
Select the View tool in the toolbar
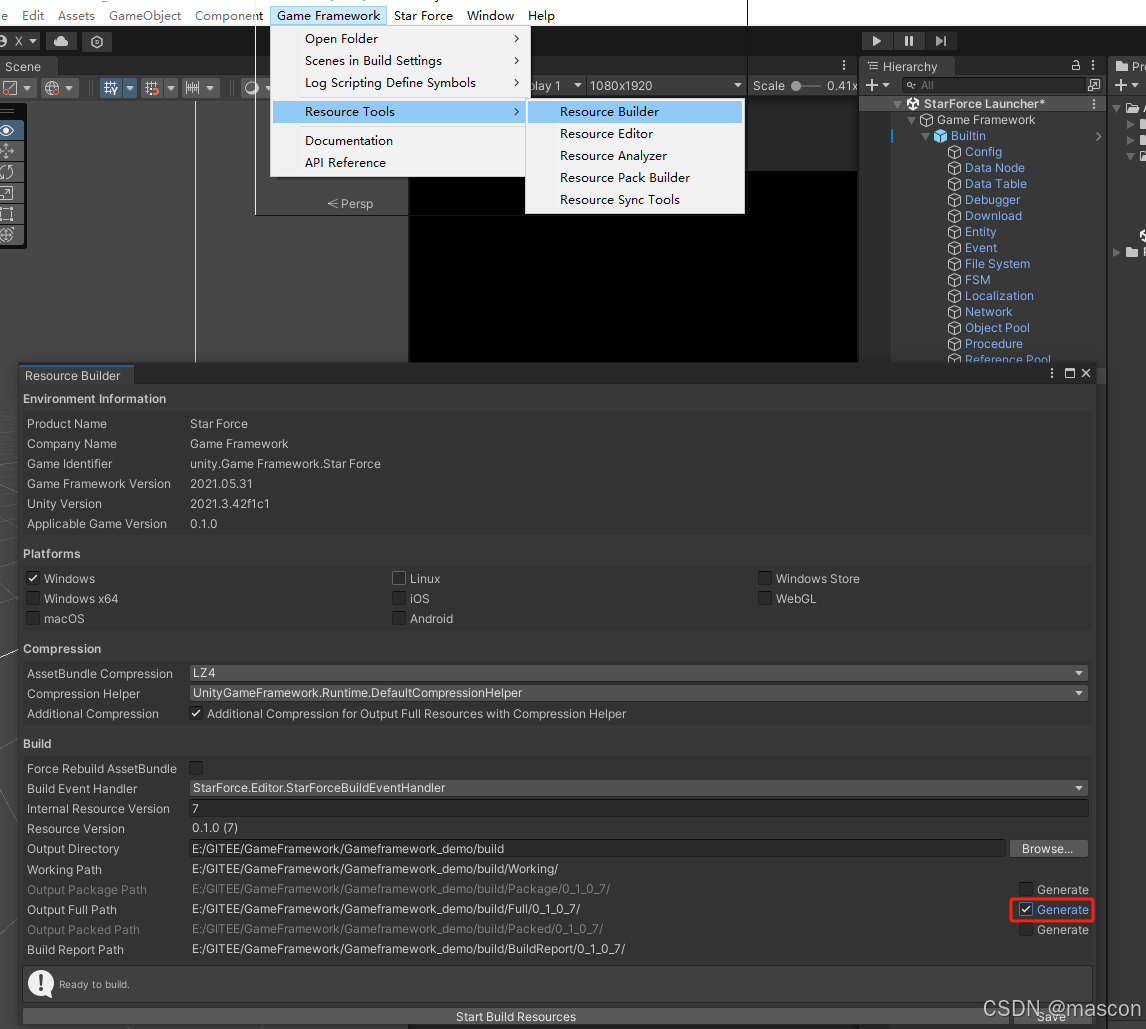click(9, 130)
